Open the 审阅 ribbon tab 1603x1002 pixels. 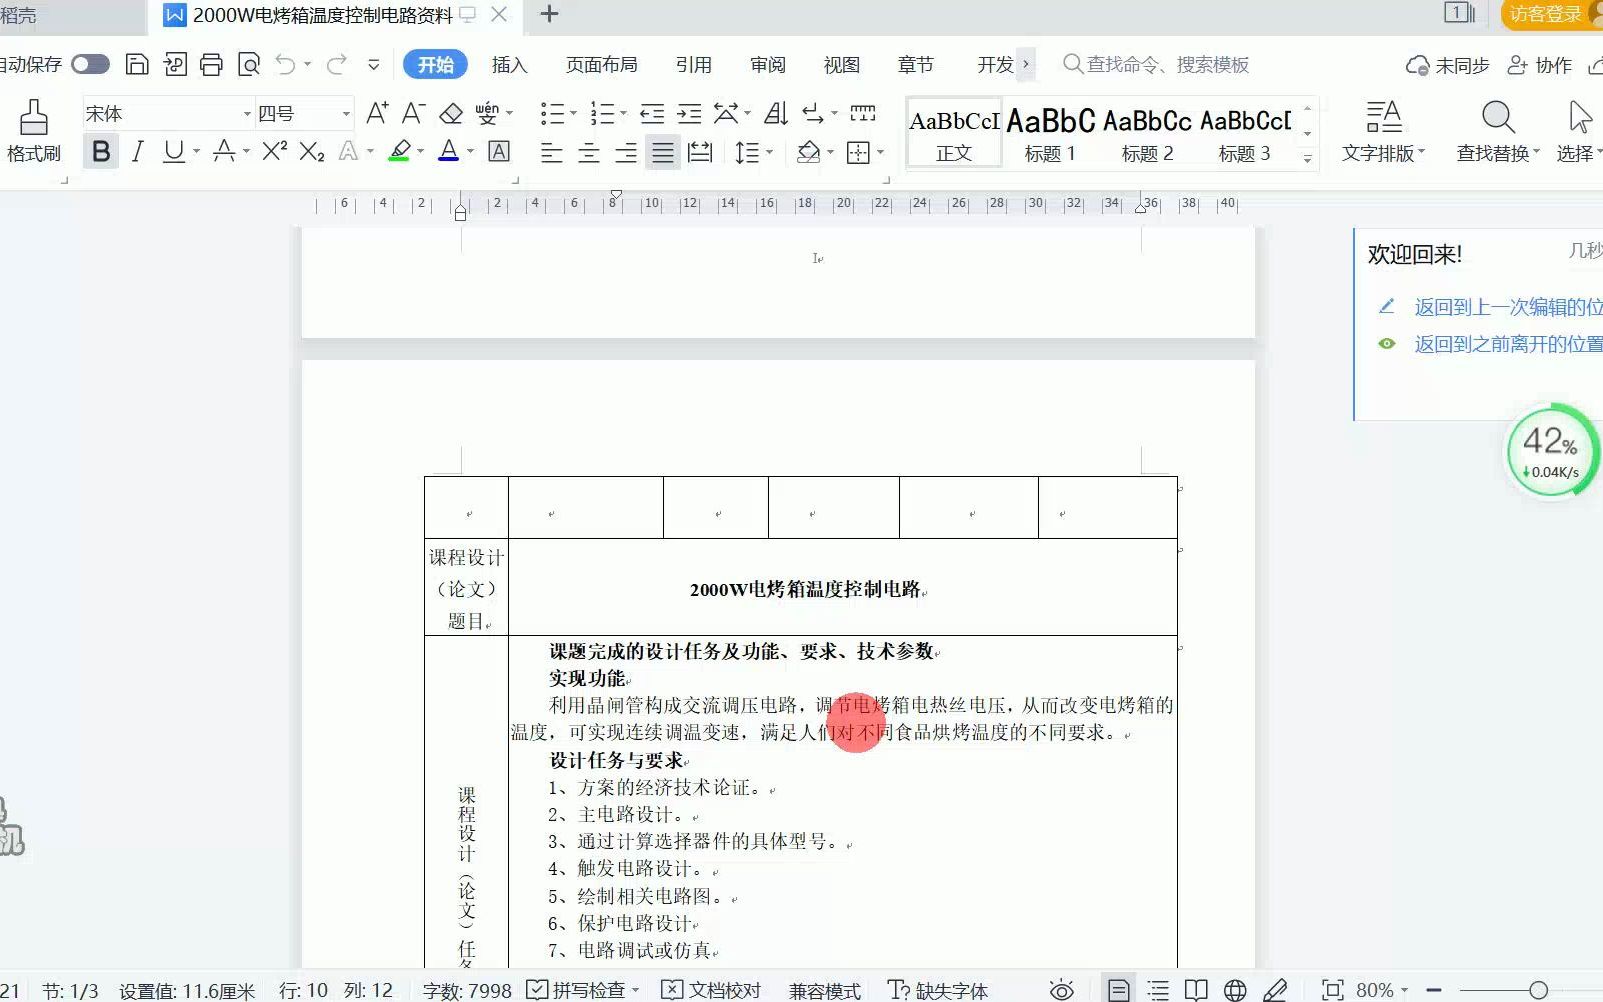(766, 64)
